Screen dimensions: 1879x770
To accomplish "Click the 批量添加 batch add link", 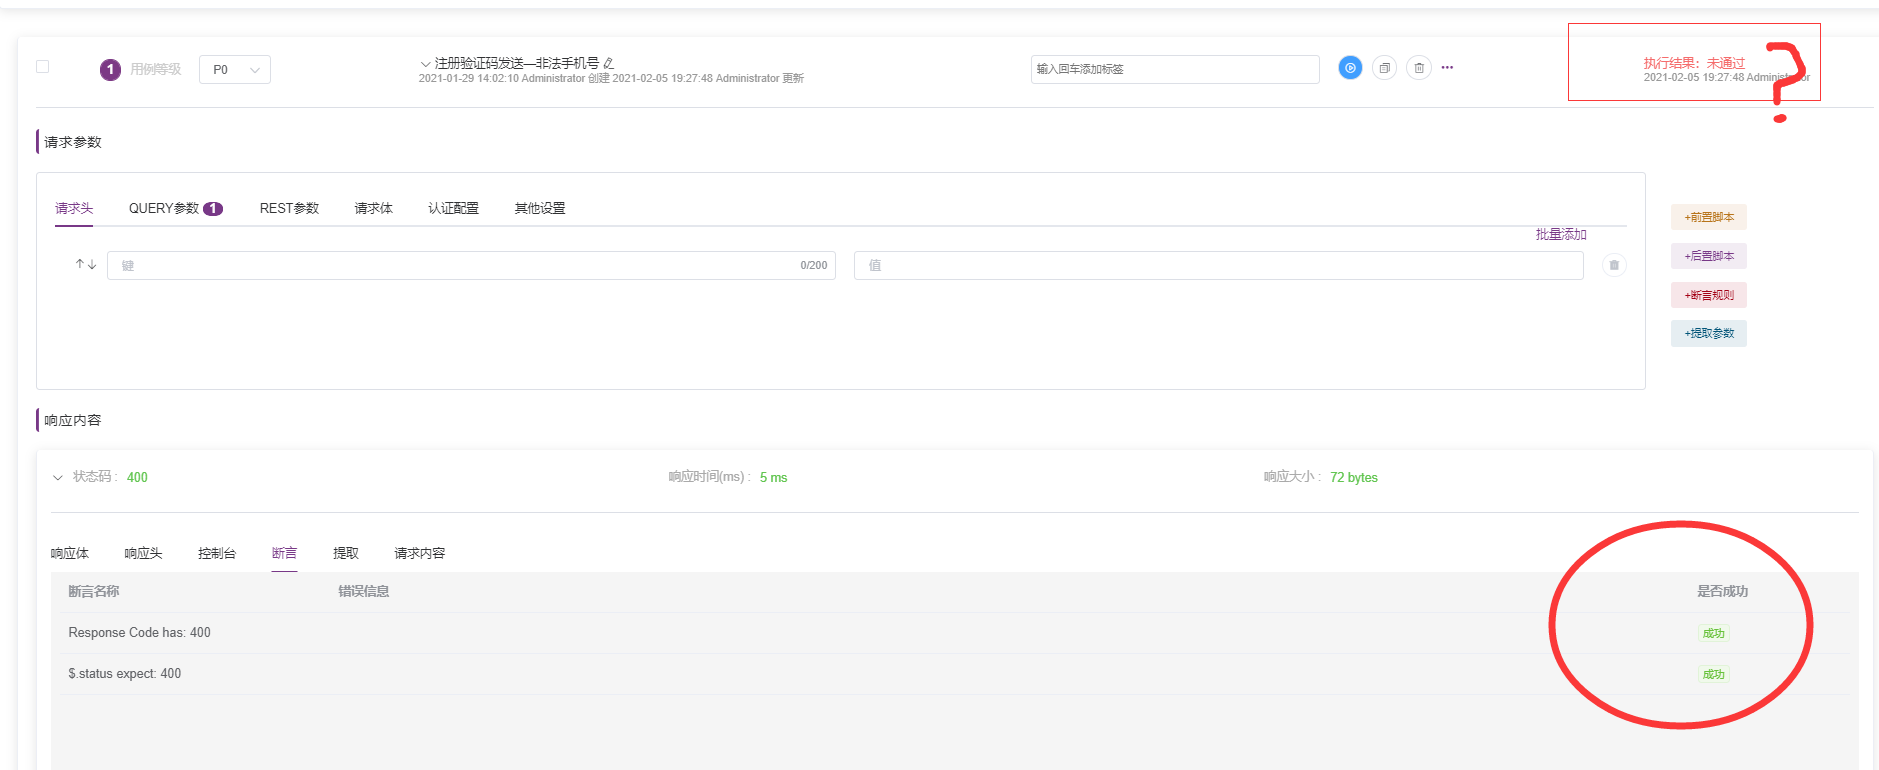I will [1561, 234].
